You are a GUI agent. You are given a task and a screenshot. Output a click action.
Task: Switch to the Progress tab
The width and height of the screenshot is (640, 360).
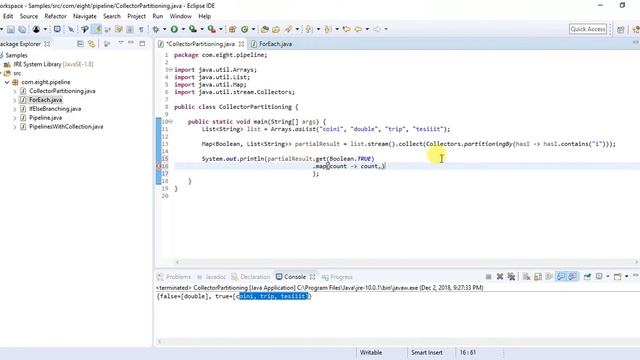(337, 277)
